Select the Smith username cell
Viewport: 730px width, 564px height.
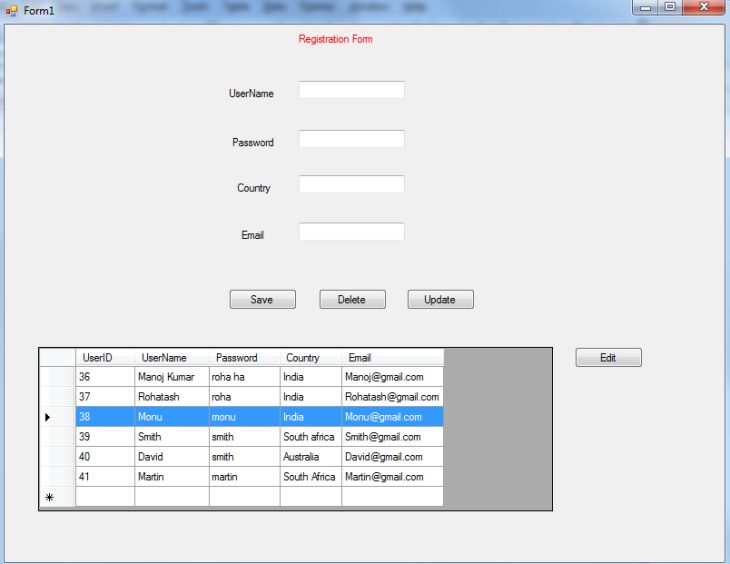click(x=172, y=437)
